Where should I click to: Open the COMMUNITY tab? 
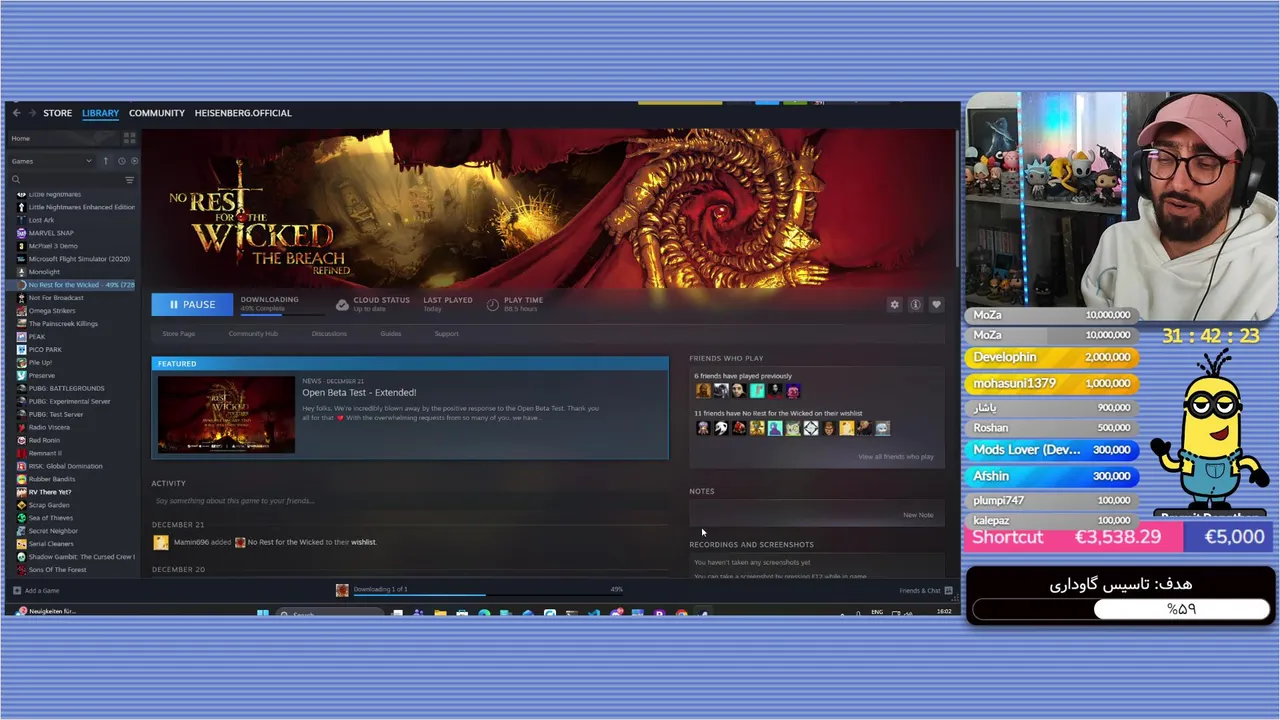coord(157,113)
